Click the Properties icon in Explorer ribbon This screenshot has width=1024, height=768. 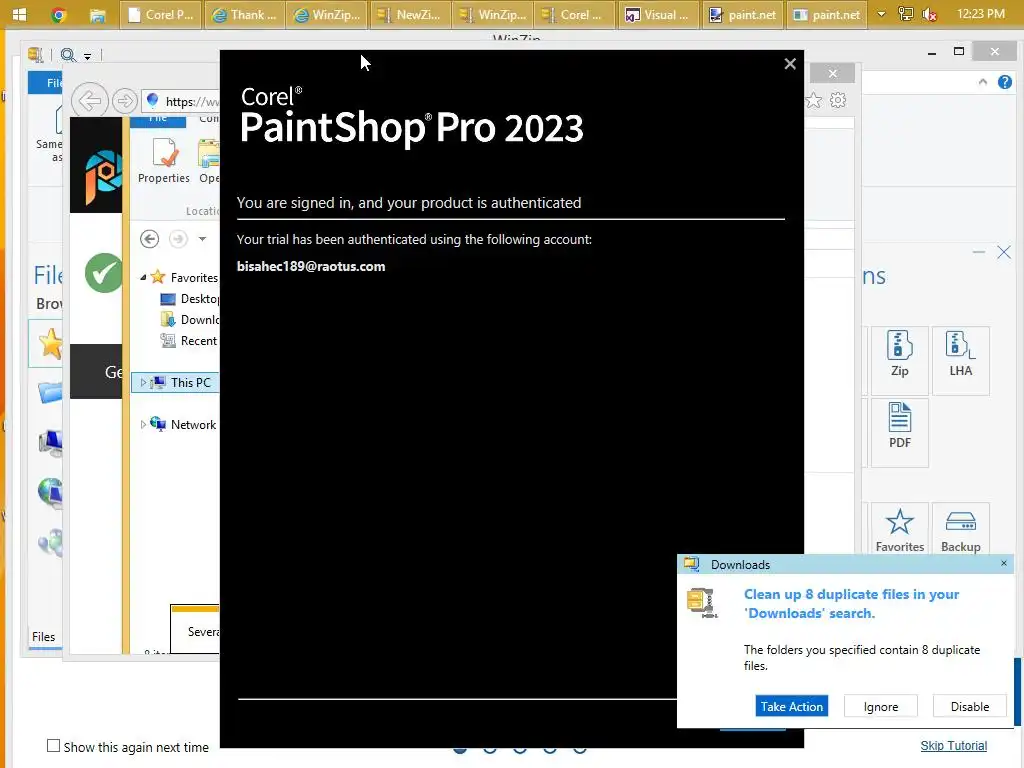[x=164, y=161]
